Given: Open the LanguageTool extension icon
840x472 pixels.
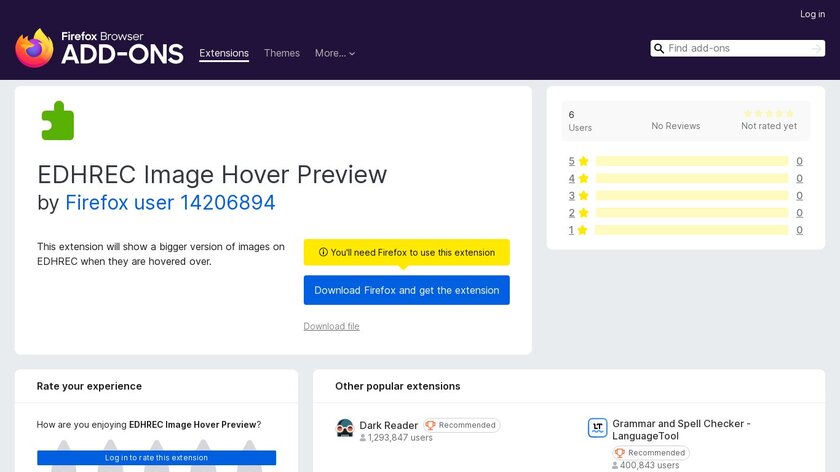Looking at the screenshot, I should 597,428.
